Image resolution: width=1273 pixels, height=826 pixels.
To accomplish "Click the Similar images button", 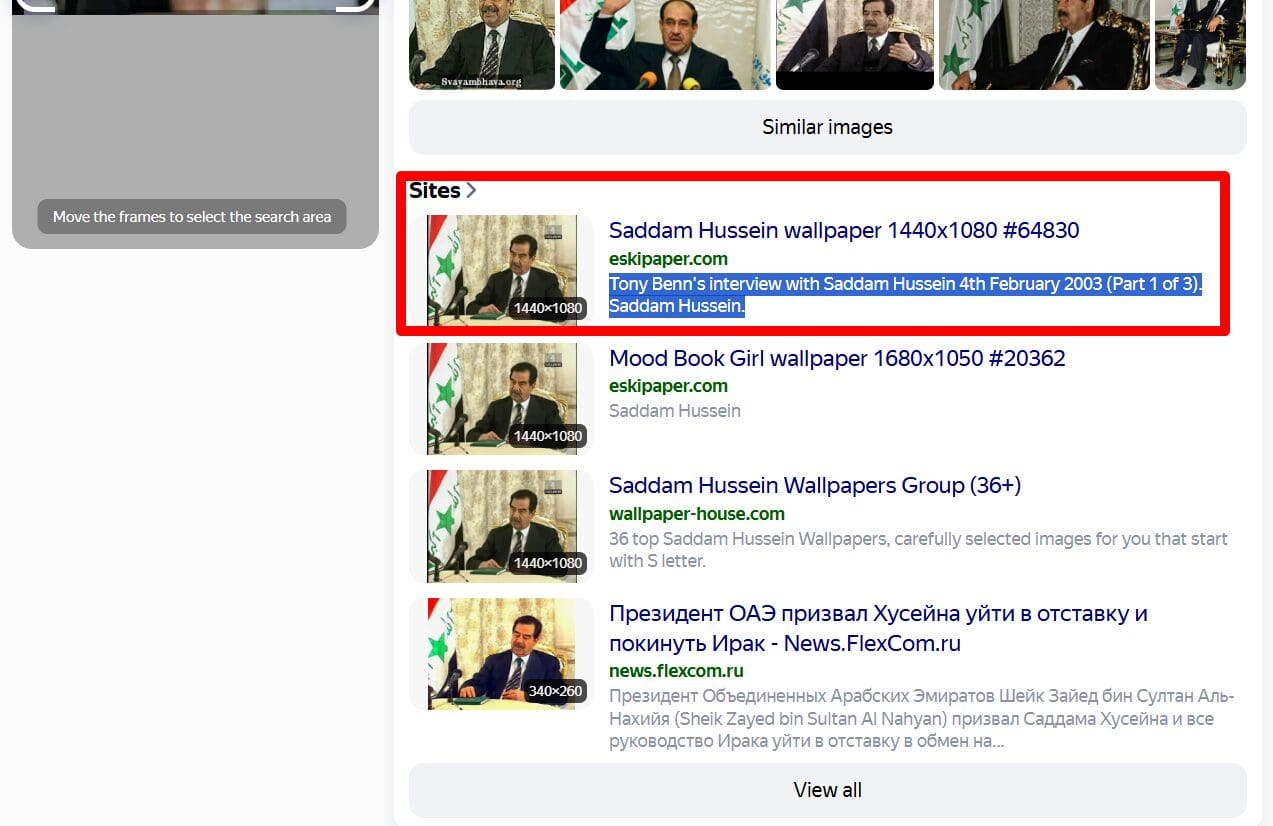I will pos(827,127).
